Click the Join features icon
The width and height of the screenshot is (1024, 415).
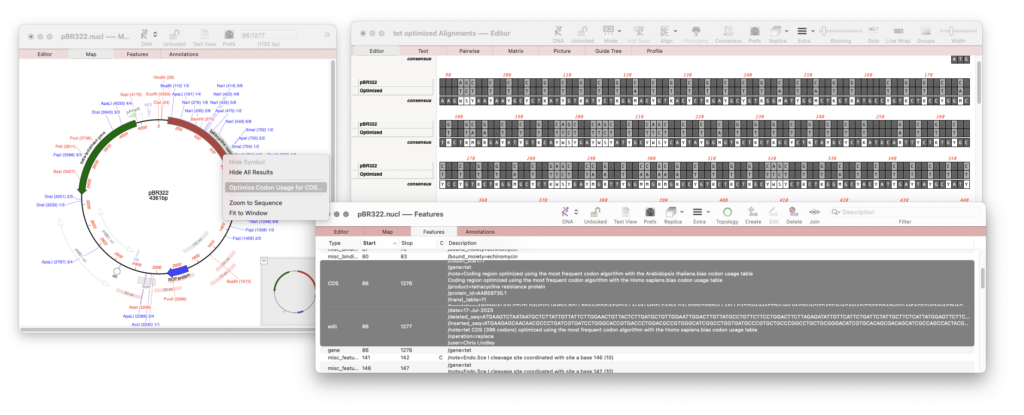[x=814, y=212]
